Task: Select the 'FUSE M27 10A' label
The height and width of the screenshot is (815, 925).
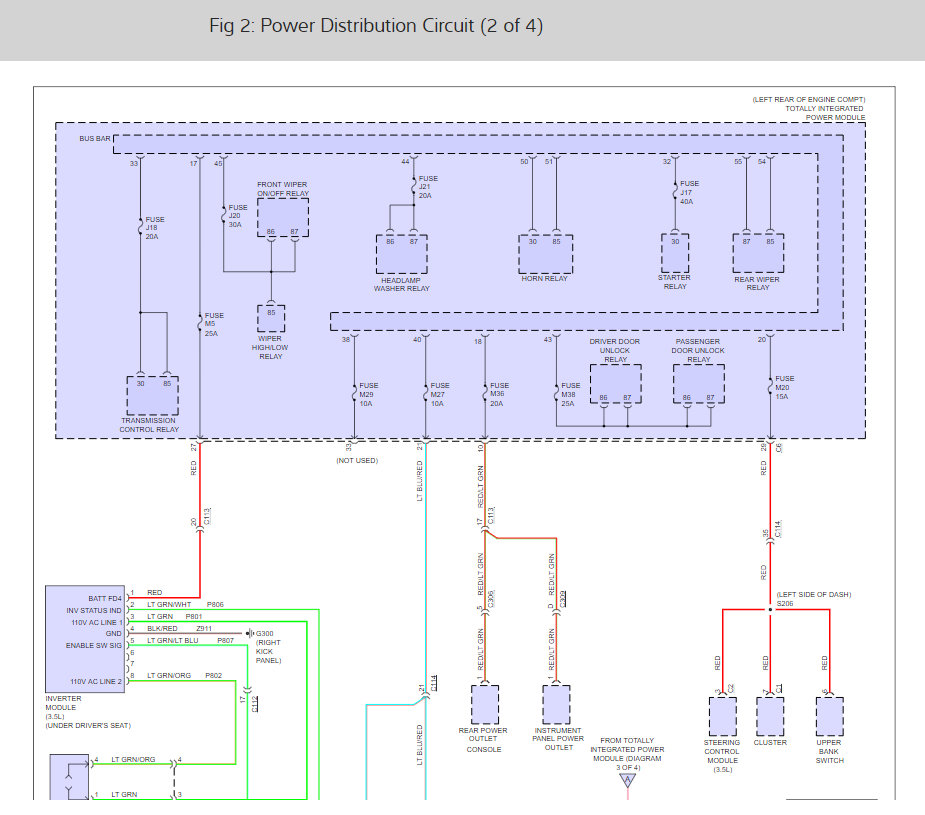Action: tap(439, 395)
